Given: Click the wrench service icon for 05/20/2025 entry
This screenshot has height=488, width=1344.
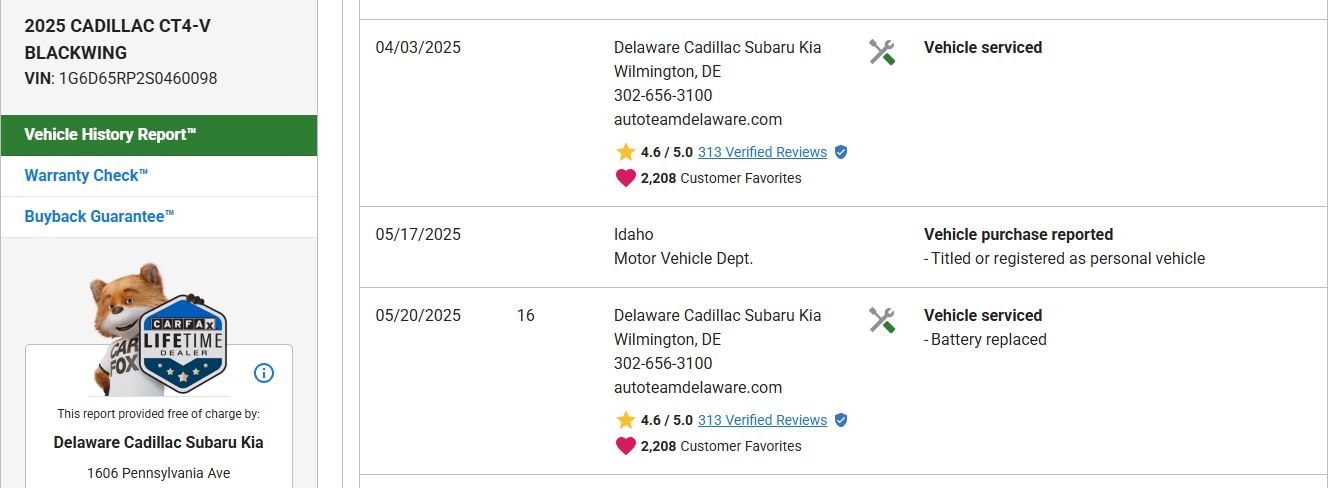Looking at the screenshot, I should [x=881, y=320].
